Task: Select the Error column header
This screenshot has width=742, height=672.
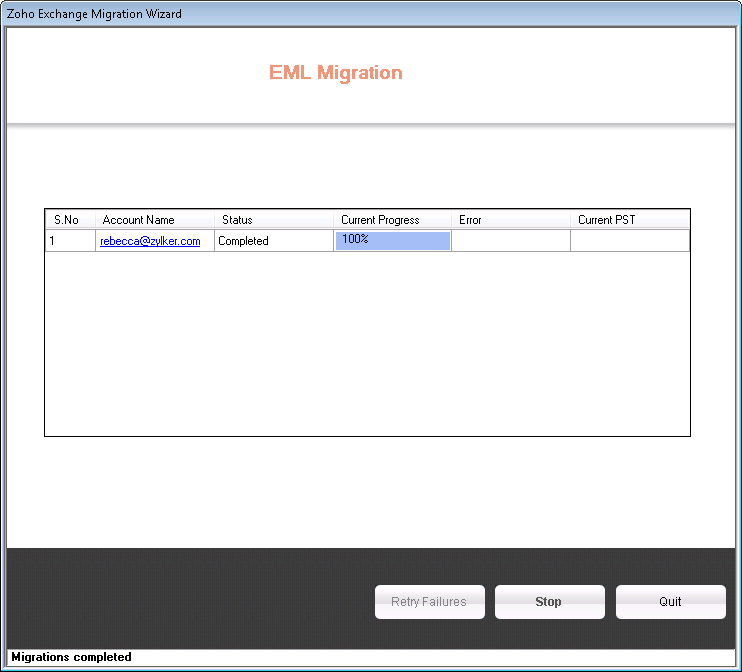Action: point(510,220)
